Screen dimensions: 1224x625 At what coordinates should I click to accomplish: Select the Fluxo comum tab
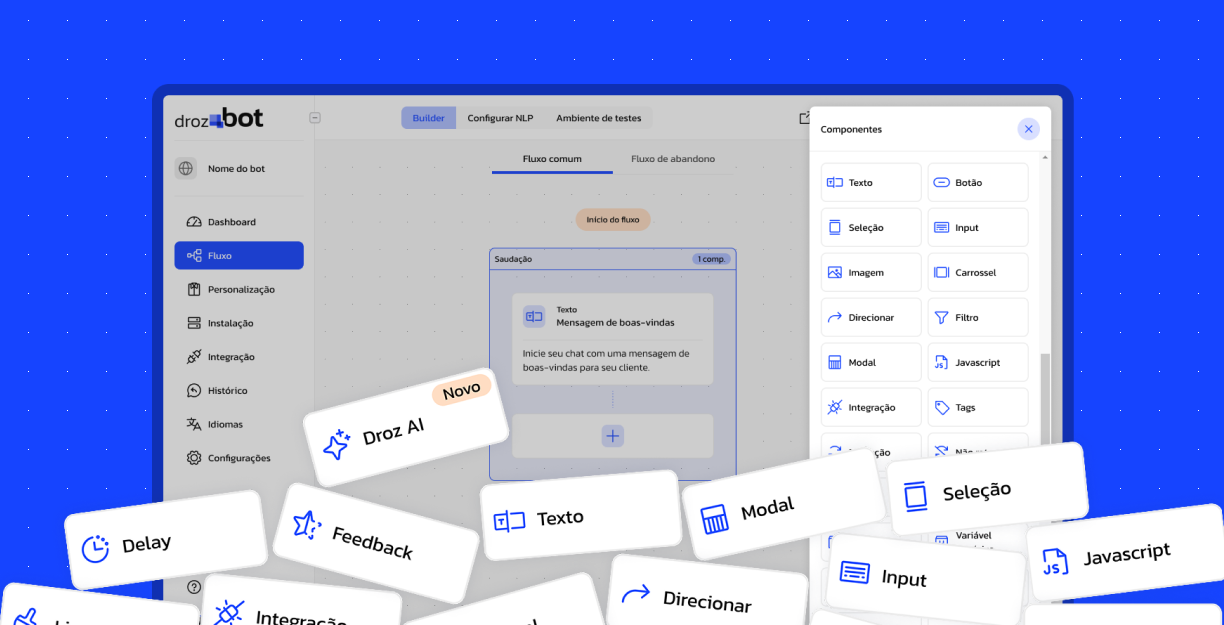click(x=552, y=159)
